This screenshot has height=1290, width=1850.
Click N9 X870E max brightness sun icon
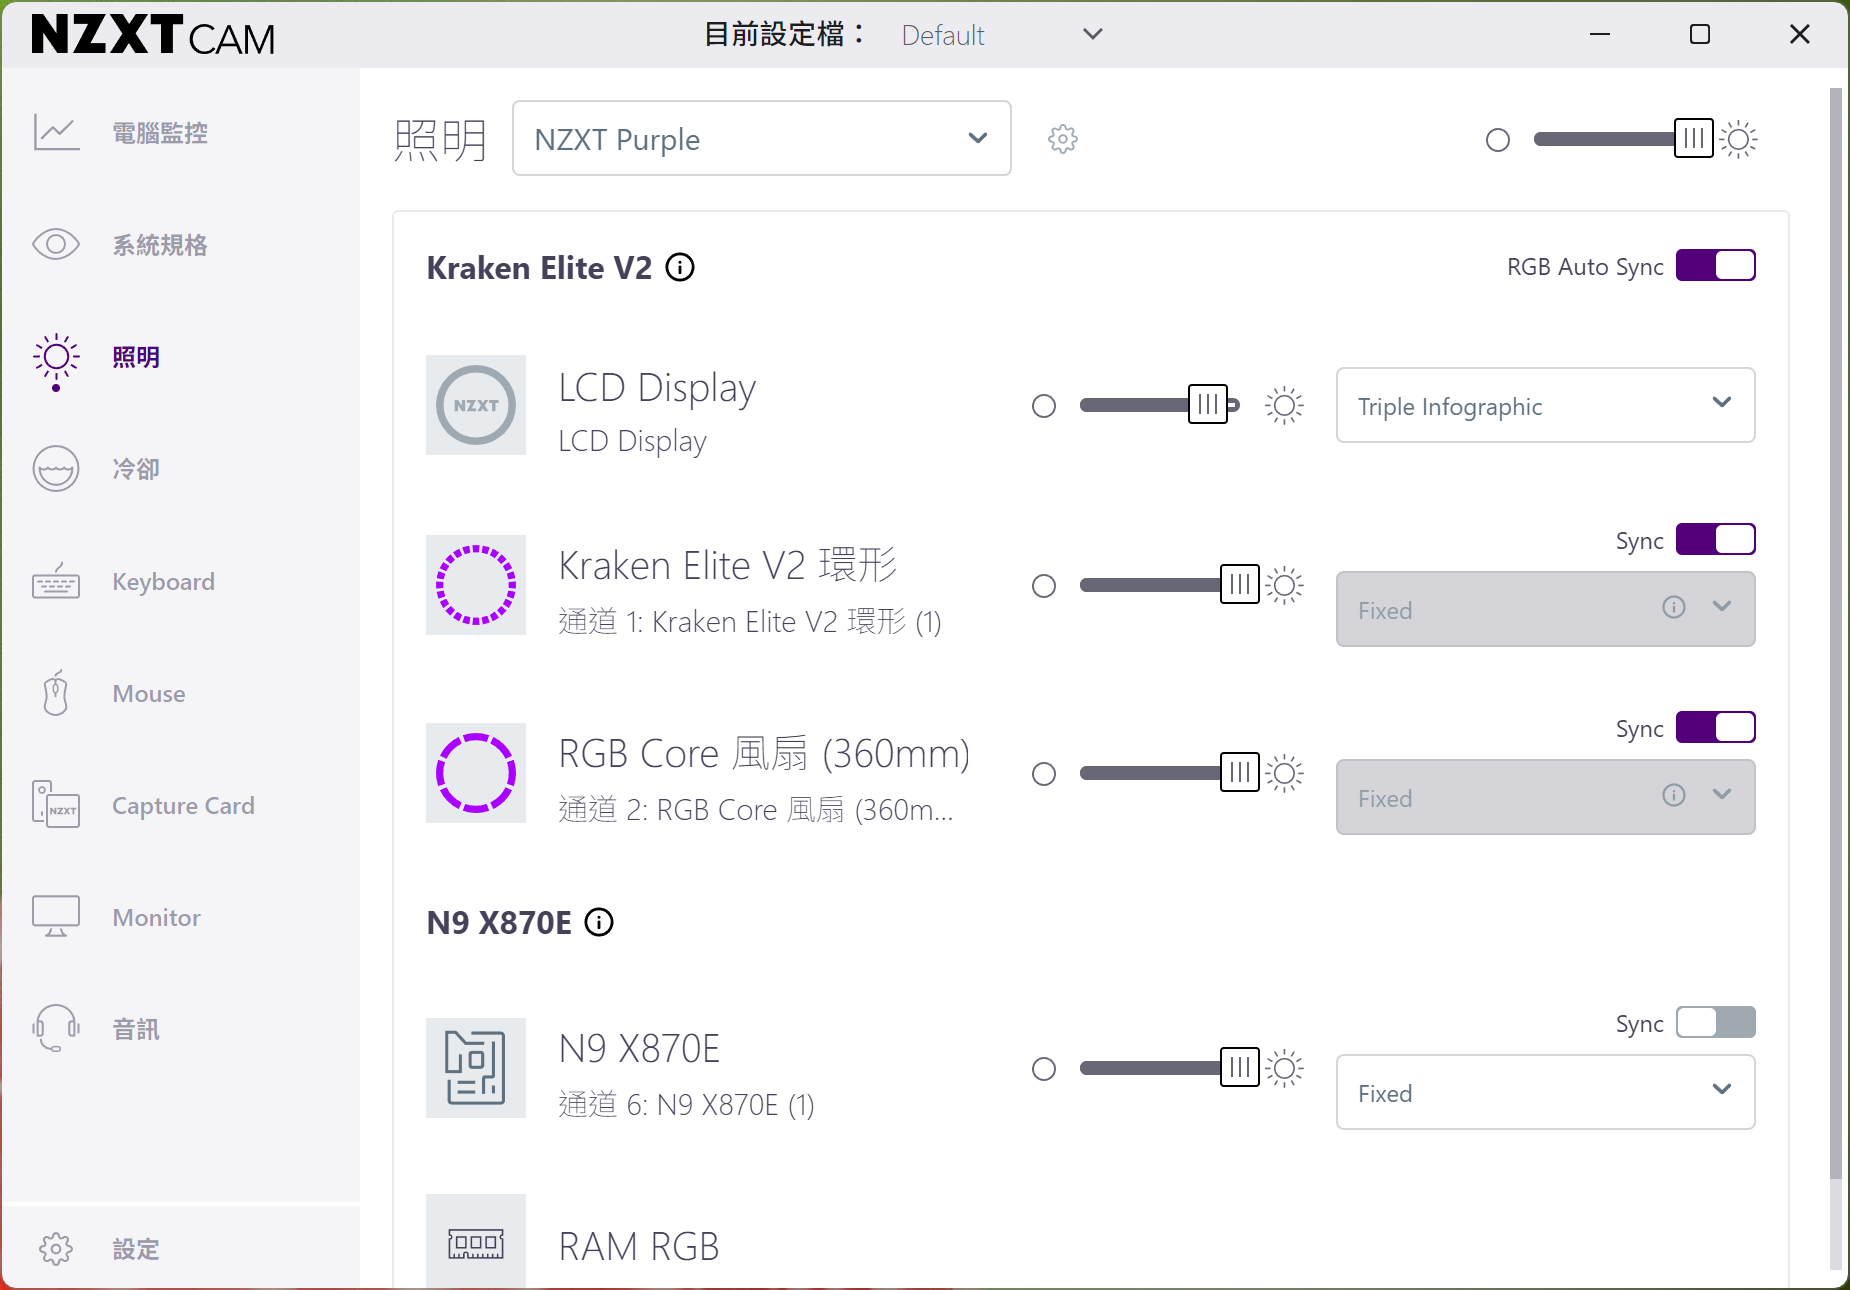coord(1285,1068)
